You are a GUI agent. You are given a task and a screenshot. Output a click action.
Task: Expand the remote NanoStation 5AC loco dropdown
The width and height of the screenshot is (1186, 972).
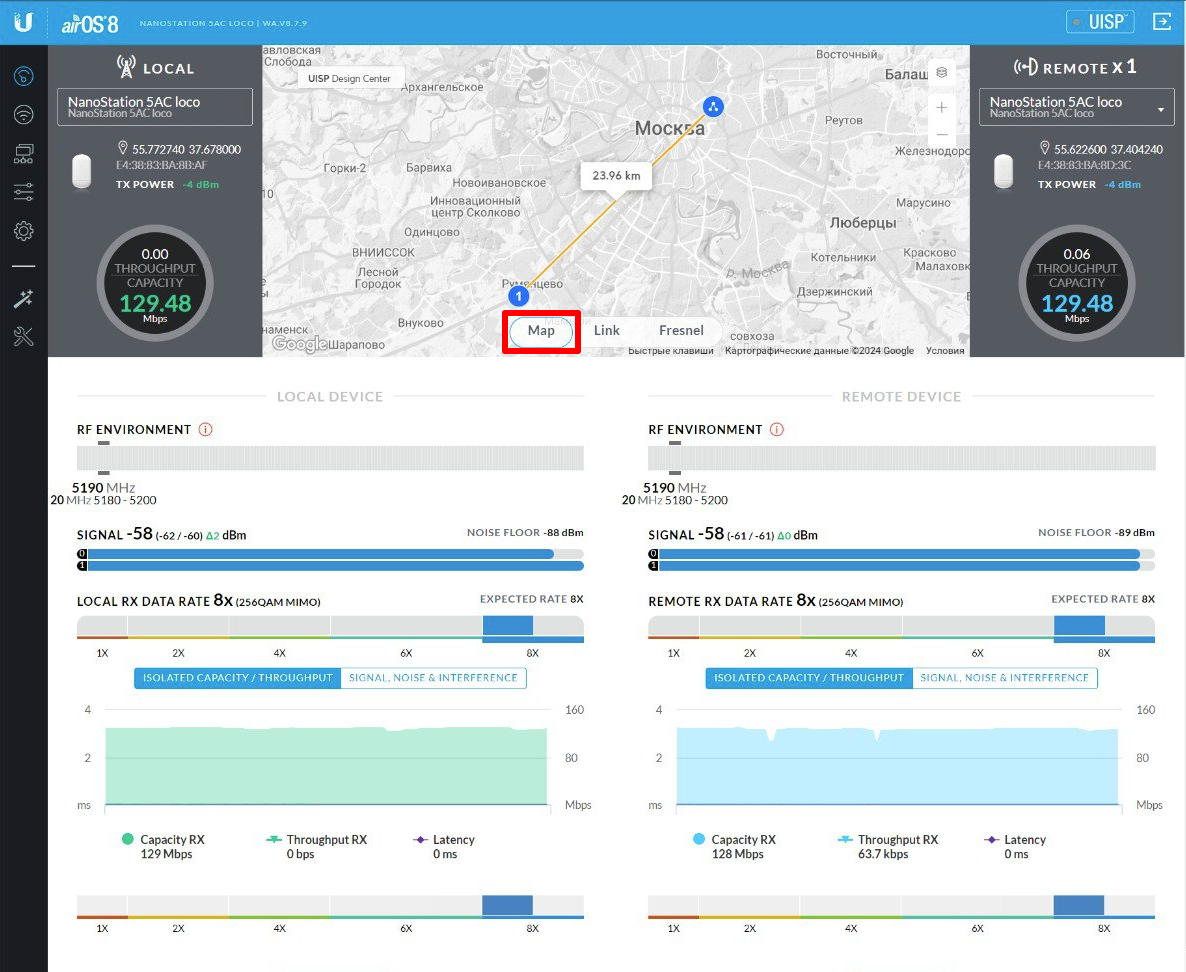[1076, 107]
